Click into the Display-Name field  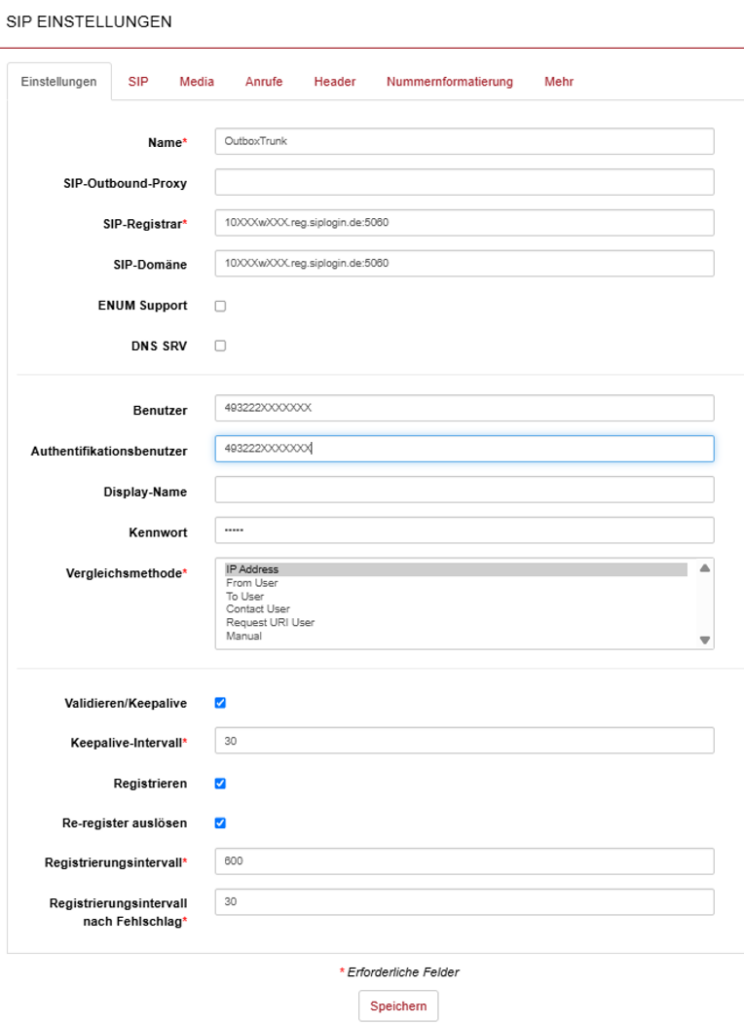pos(464,490)
